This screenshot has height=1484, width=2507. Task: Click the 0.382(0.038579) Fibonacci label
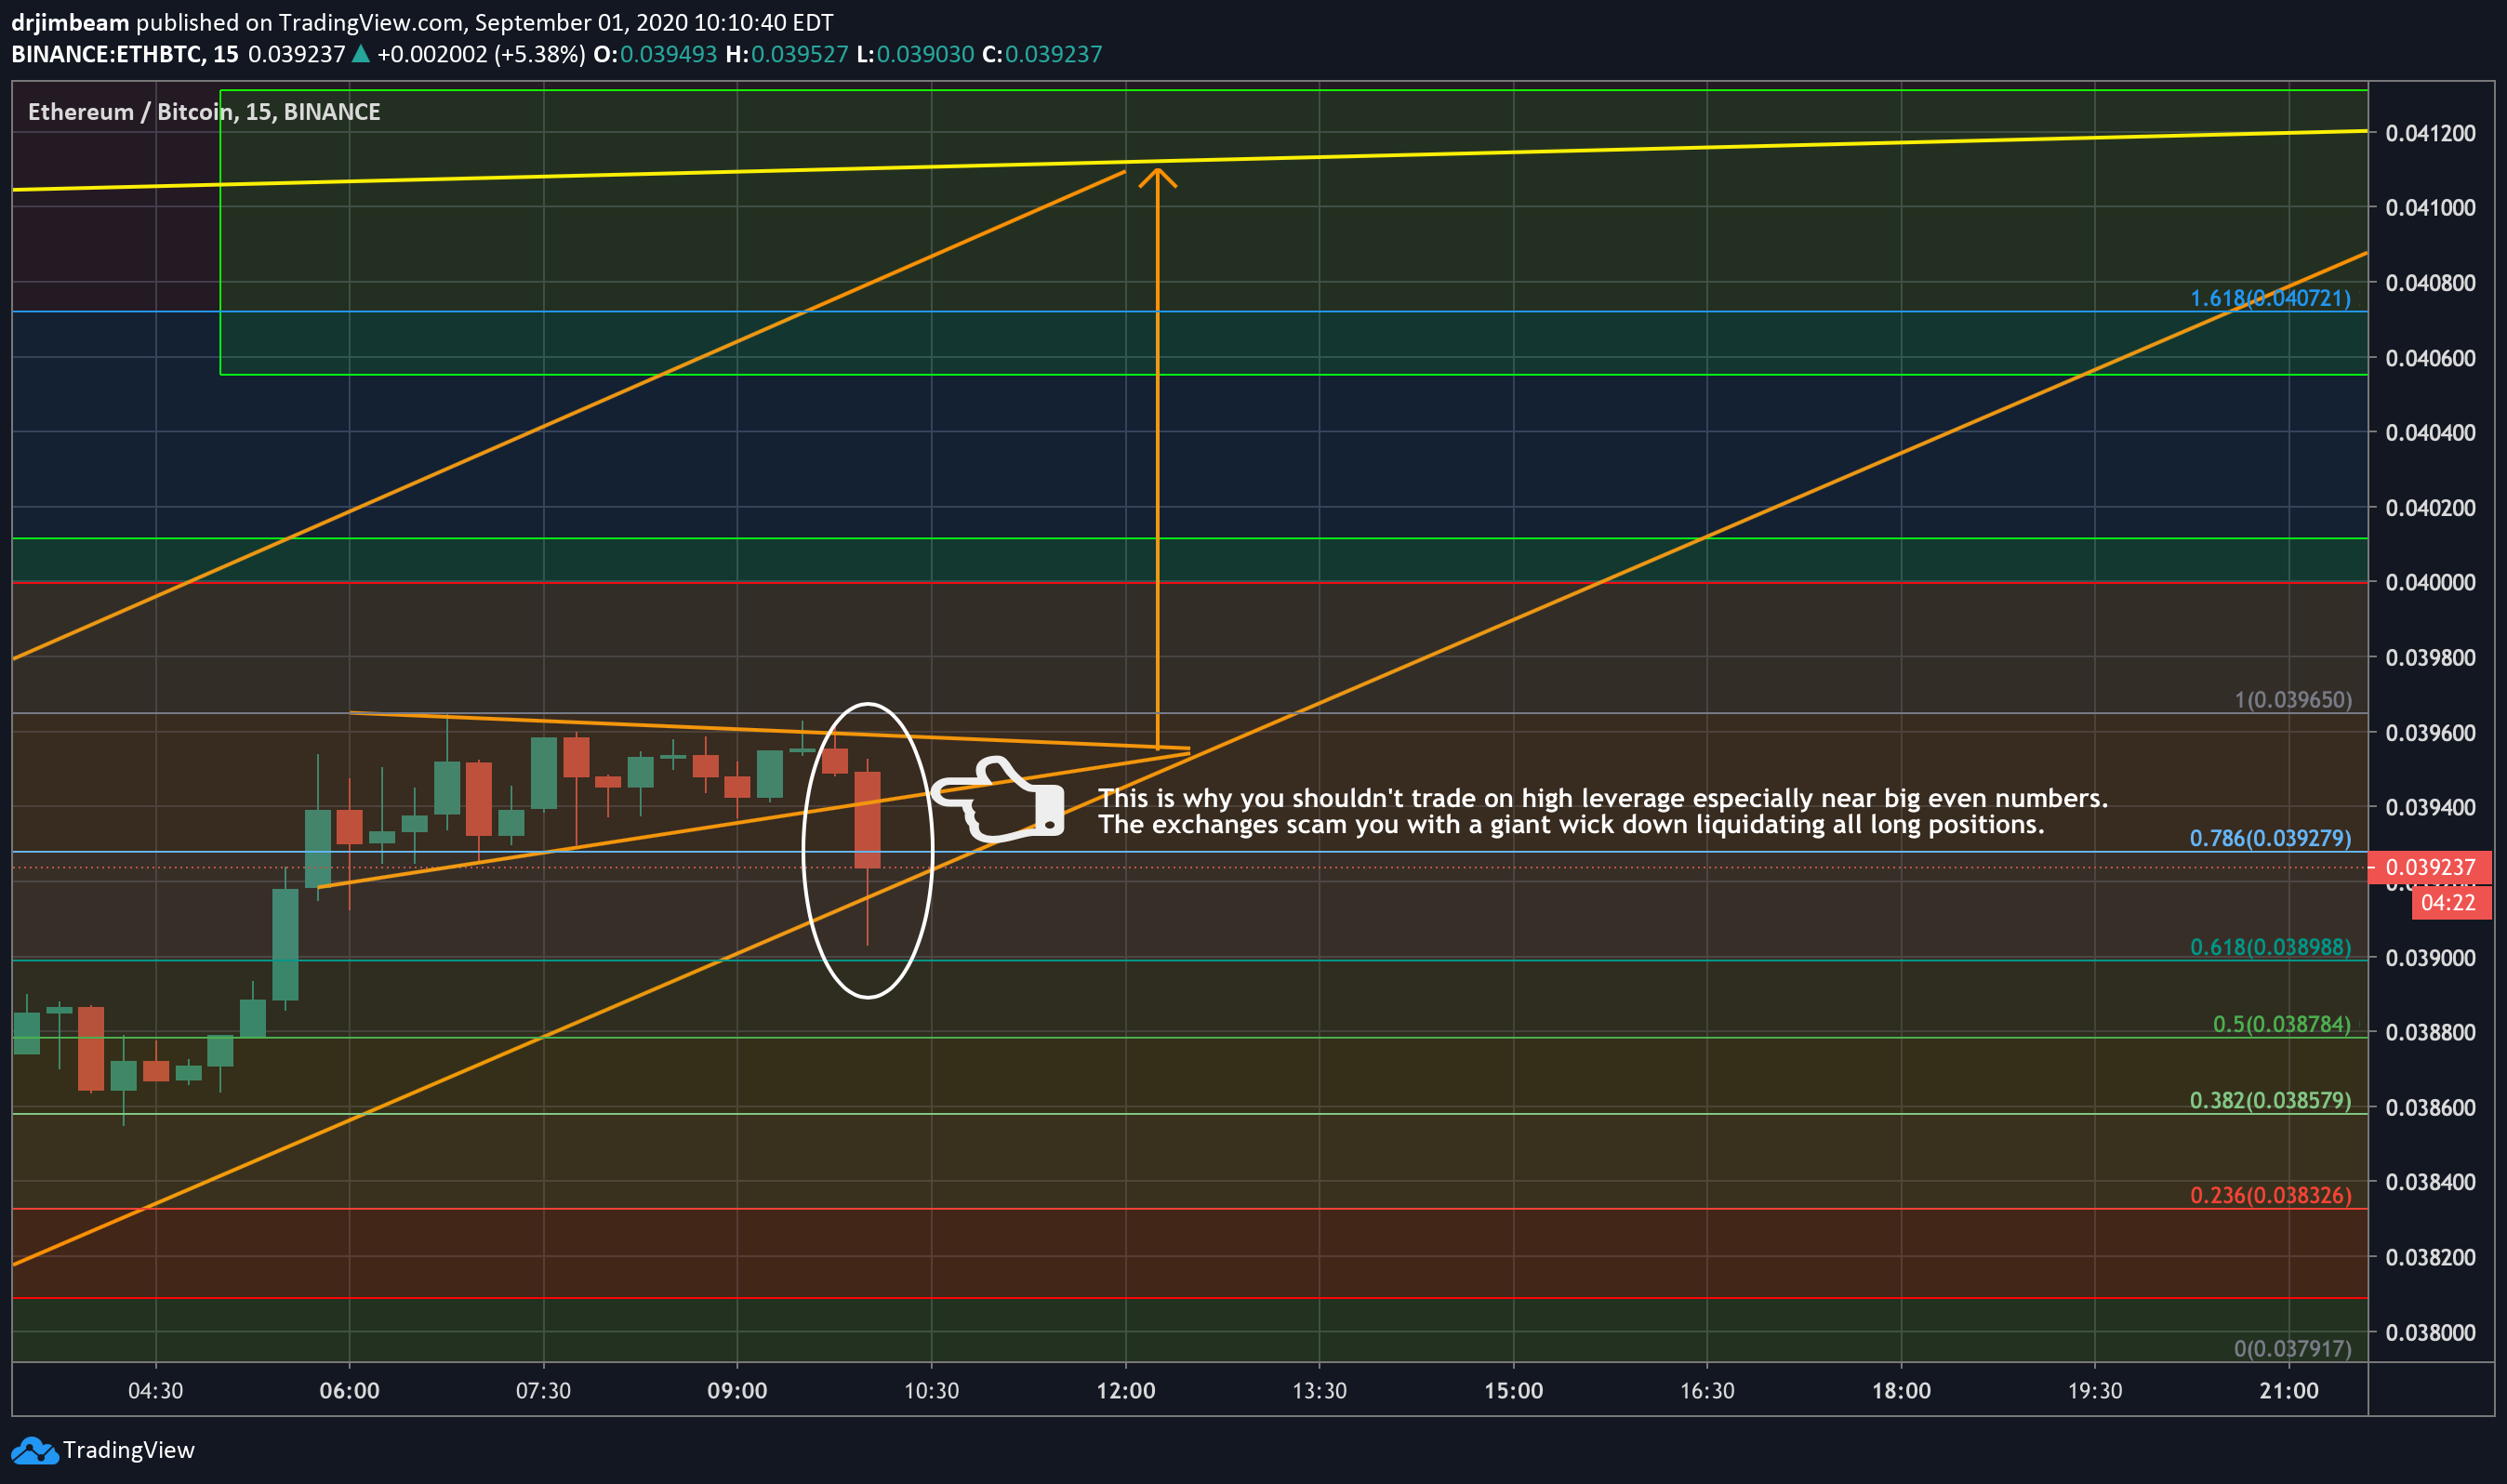pos(2270,1100)
